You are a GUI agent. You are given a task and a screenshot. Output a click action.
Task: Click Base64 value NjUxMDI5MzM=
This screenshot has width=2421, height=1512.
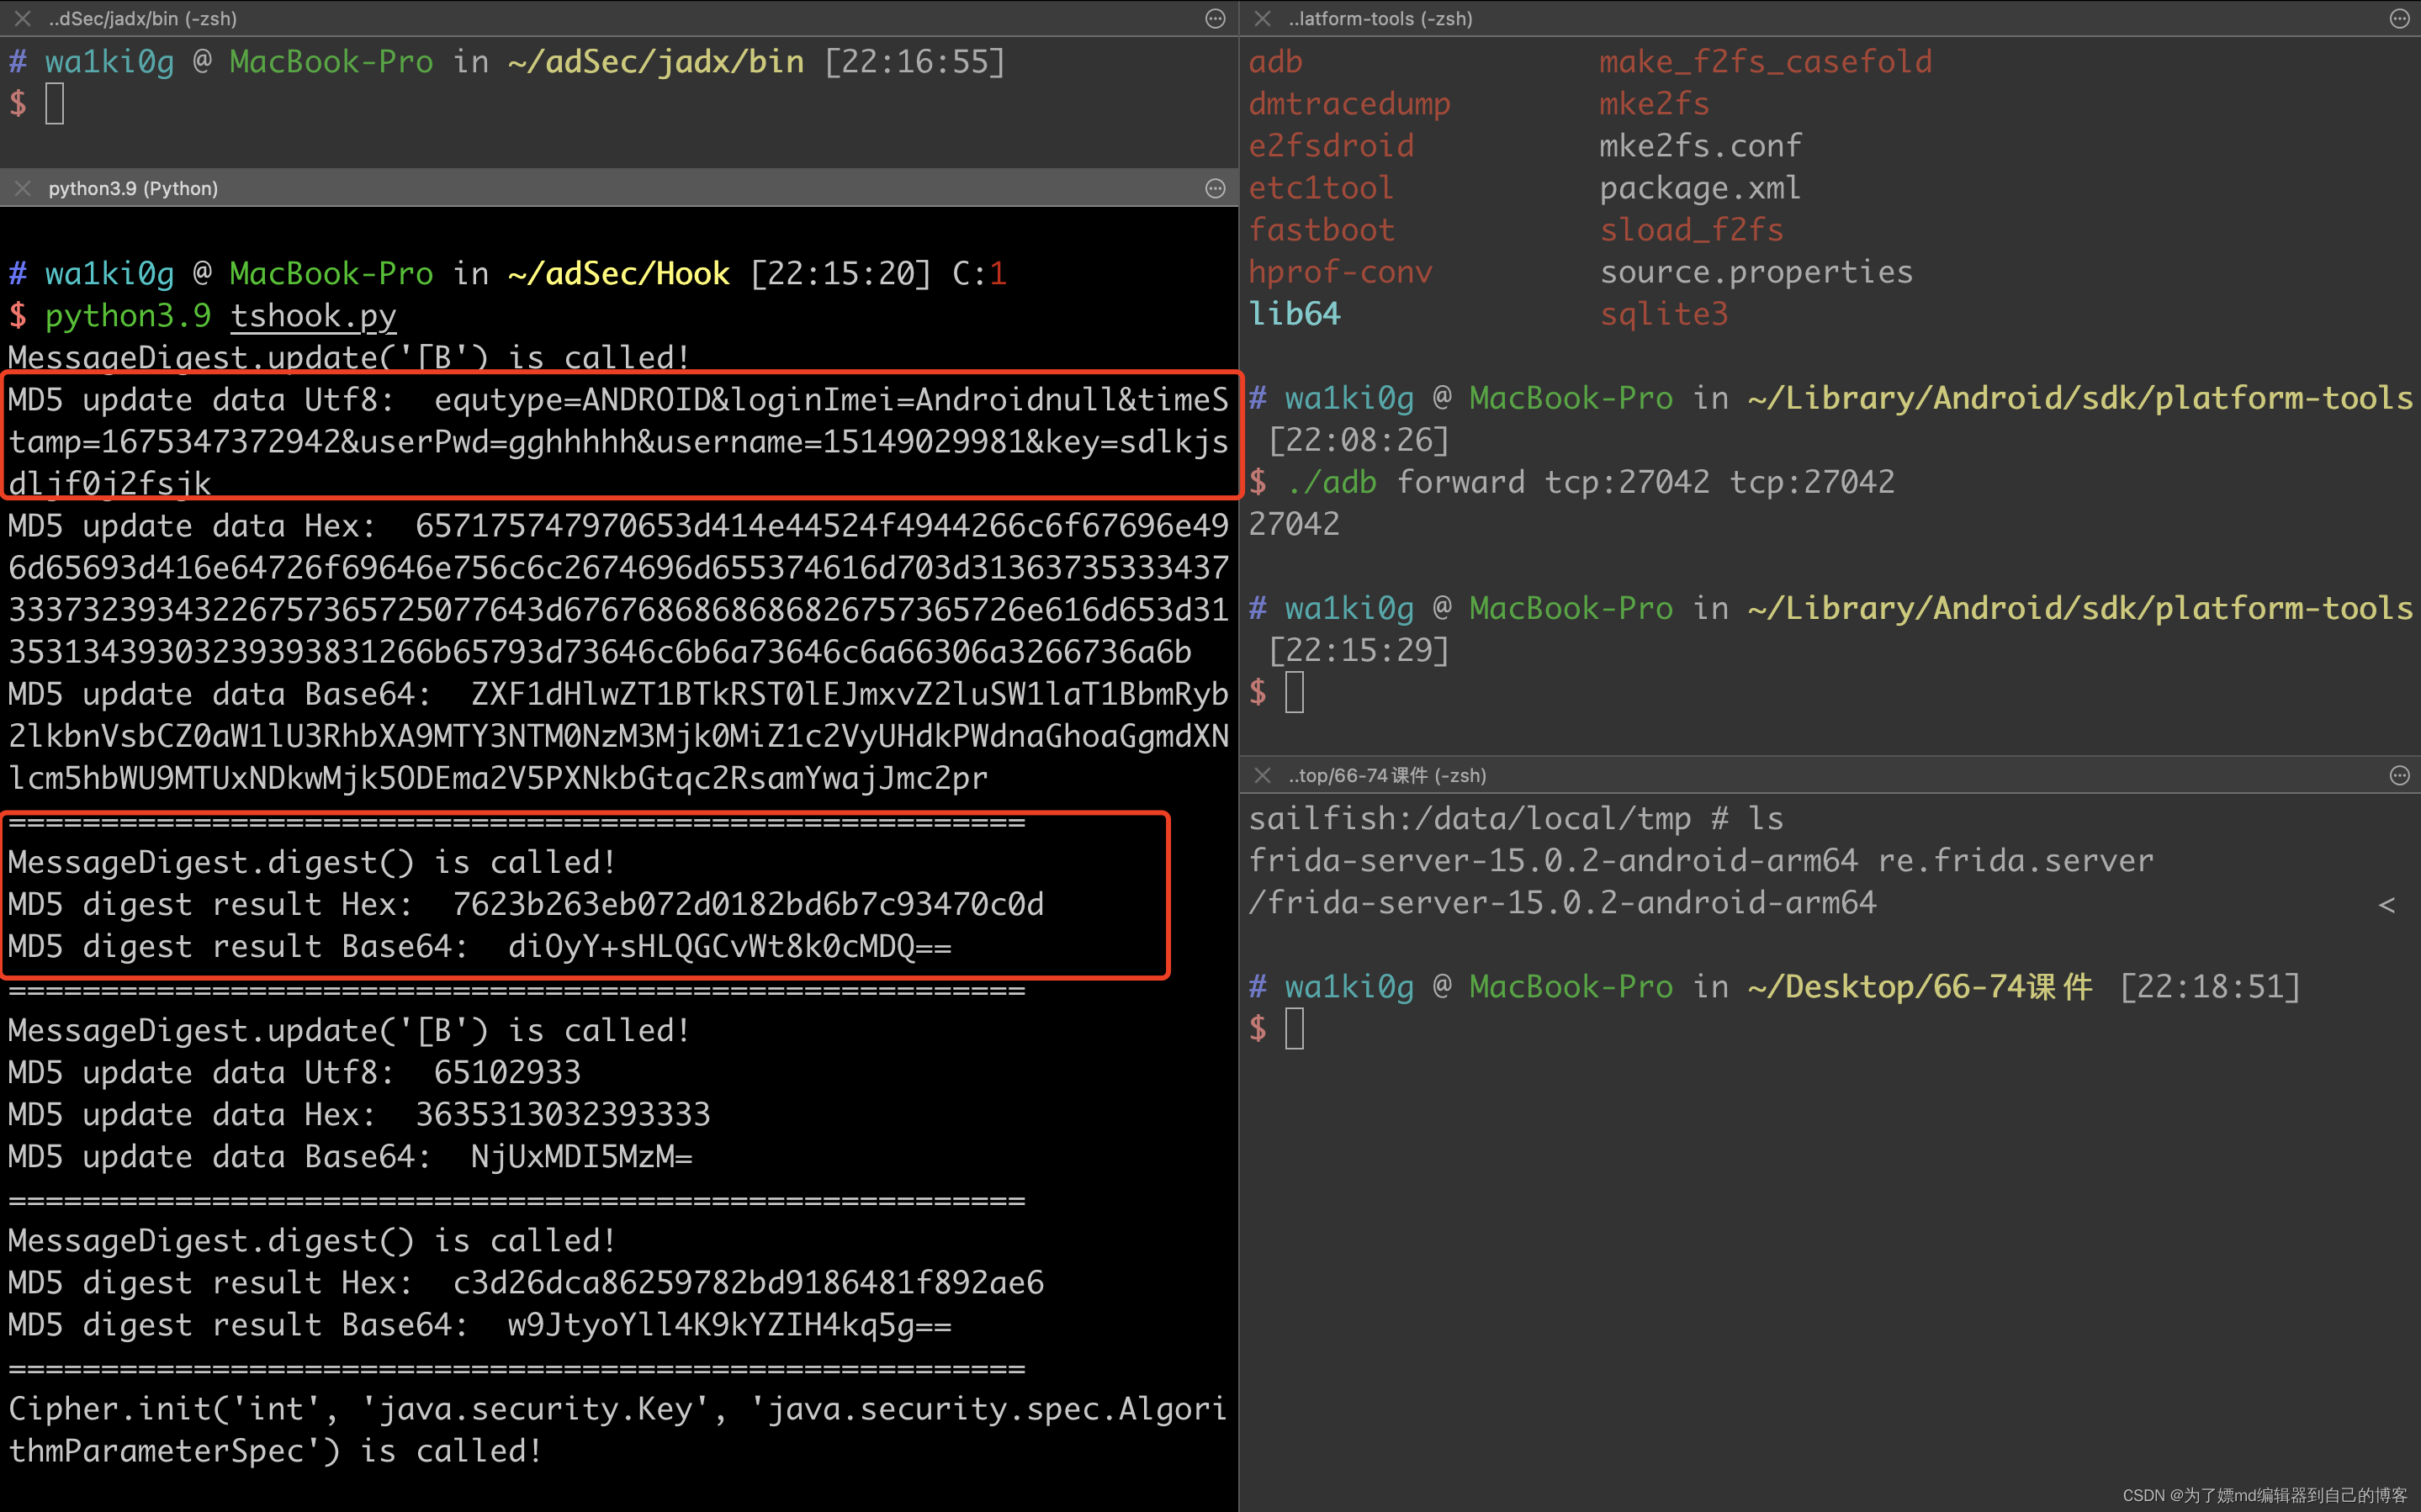tap(581, 1156)
